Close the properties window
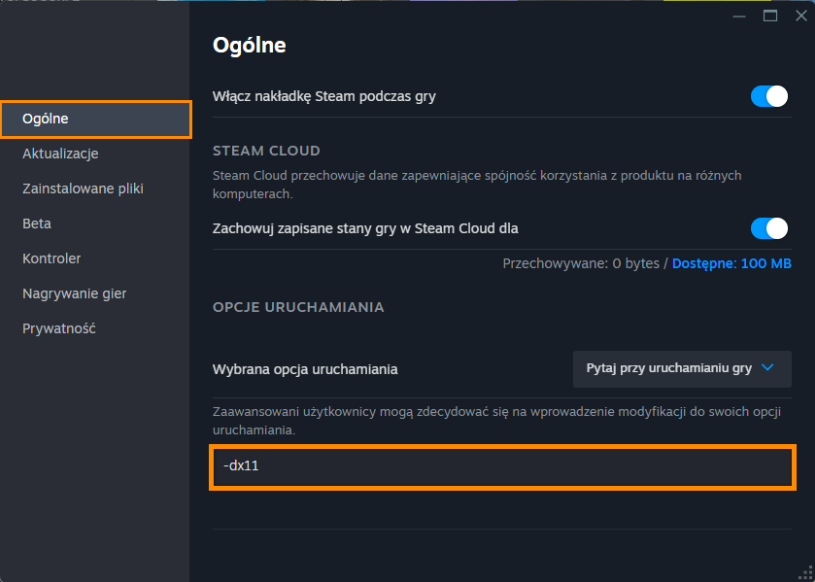This screenshot has height=582, width=815. pos(801,16)
